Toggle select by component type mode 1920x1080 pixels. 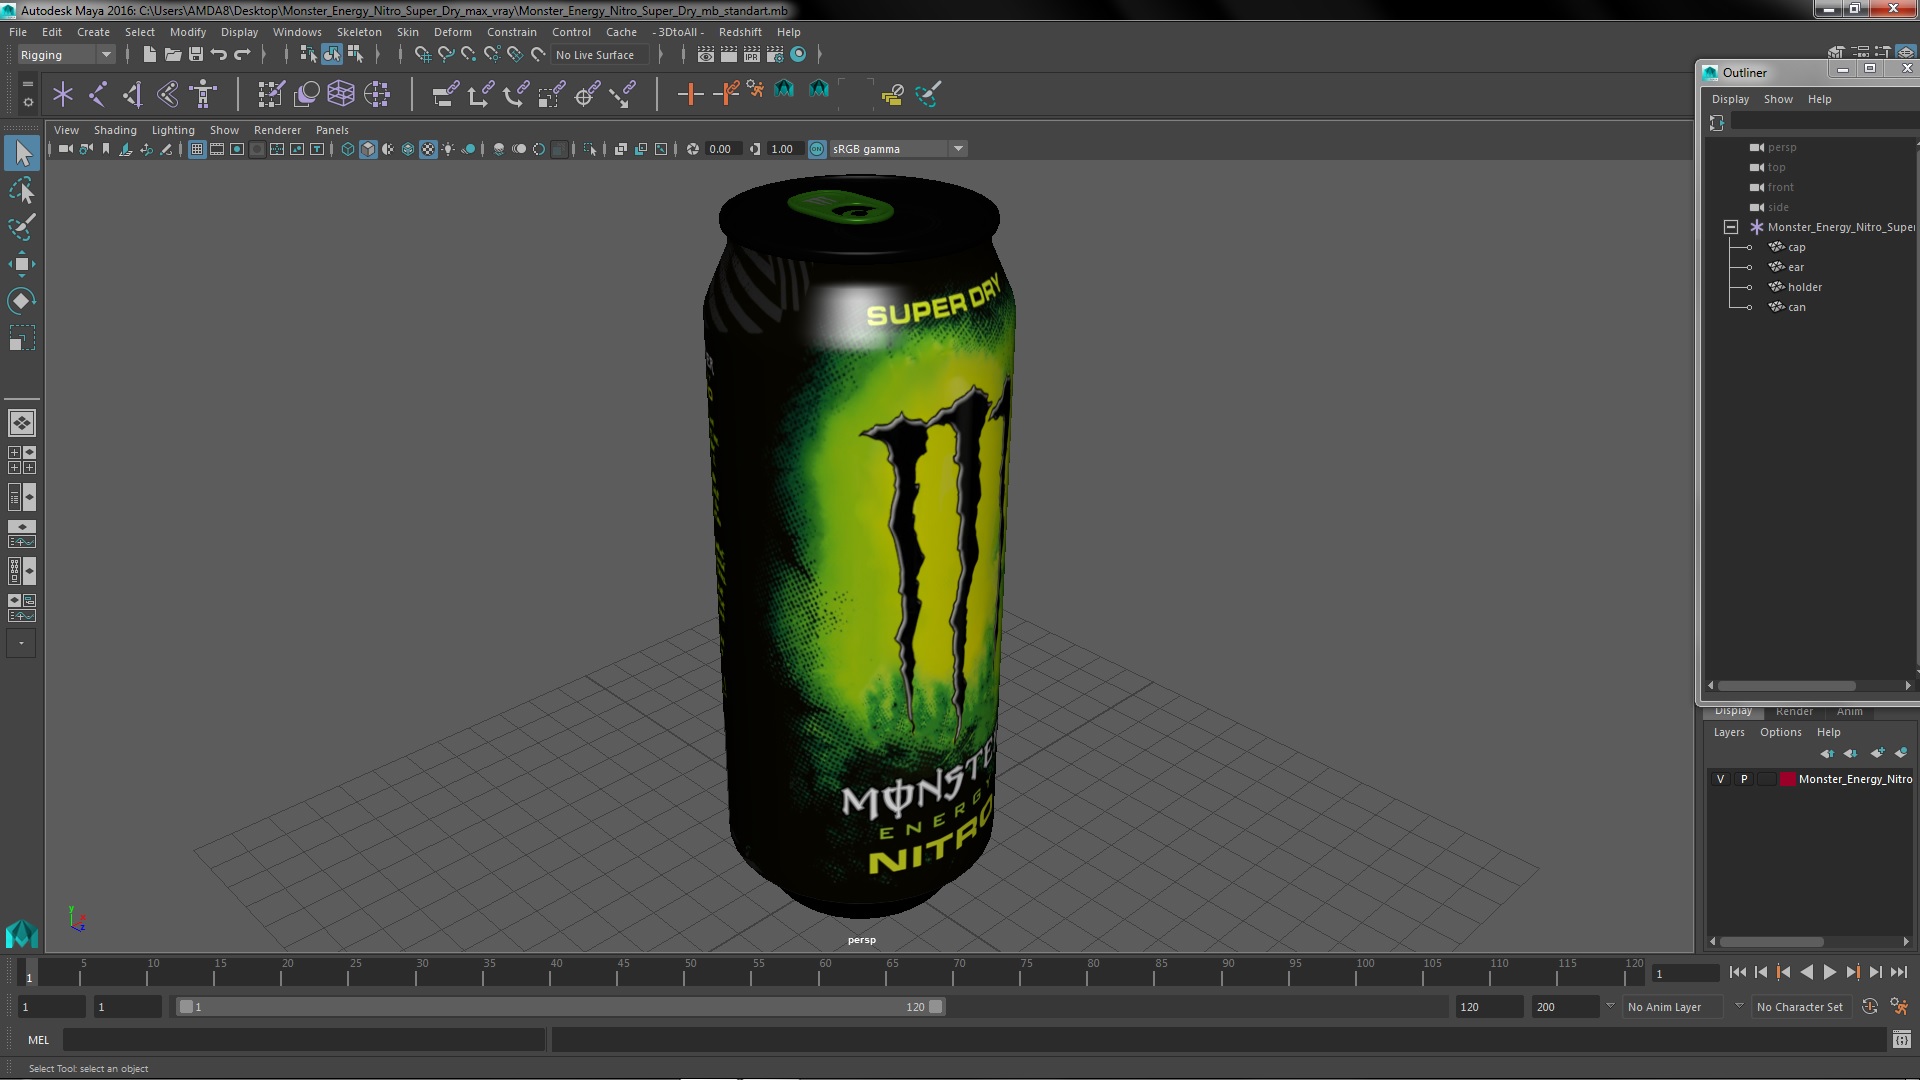[x=355, y=54]
